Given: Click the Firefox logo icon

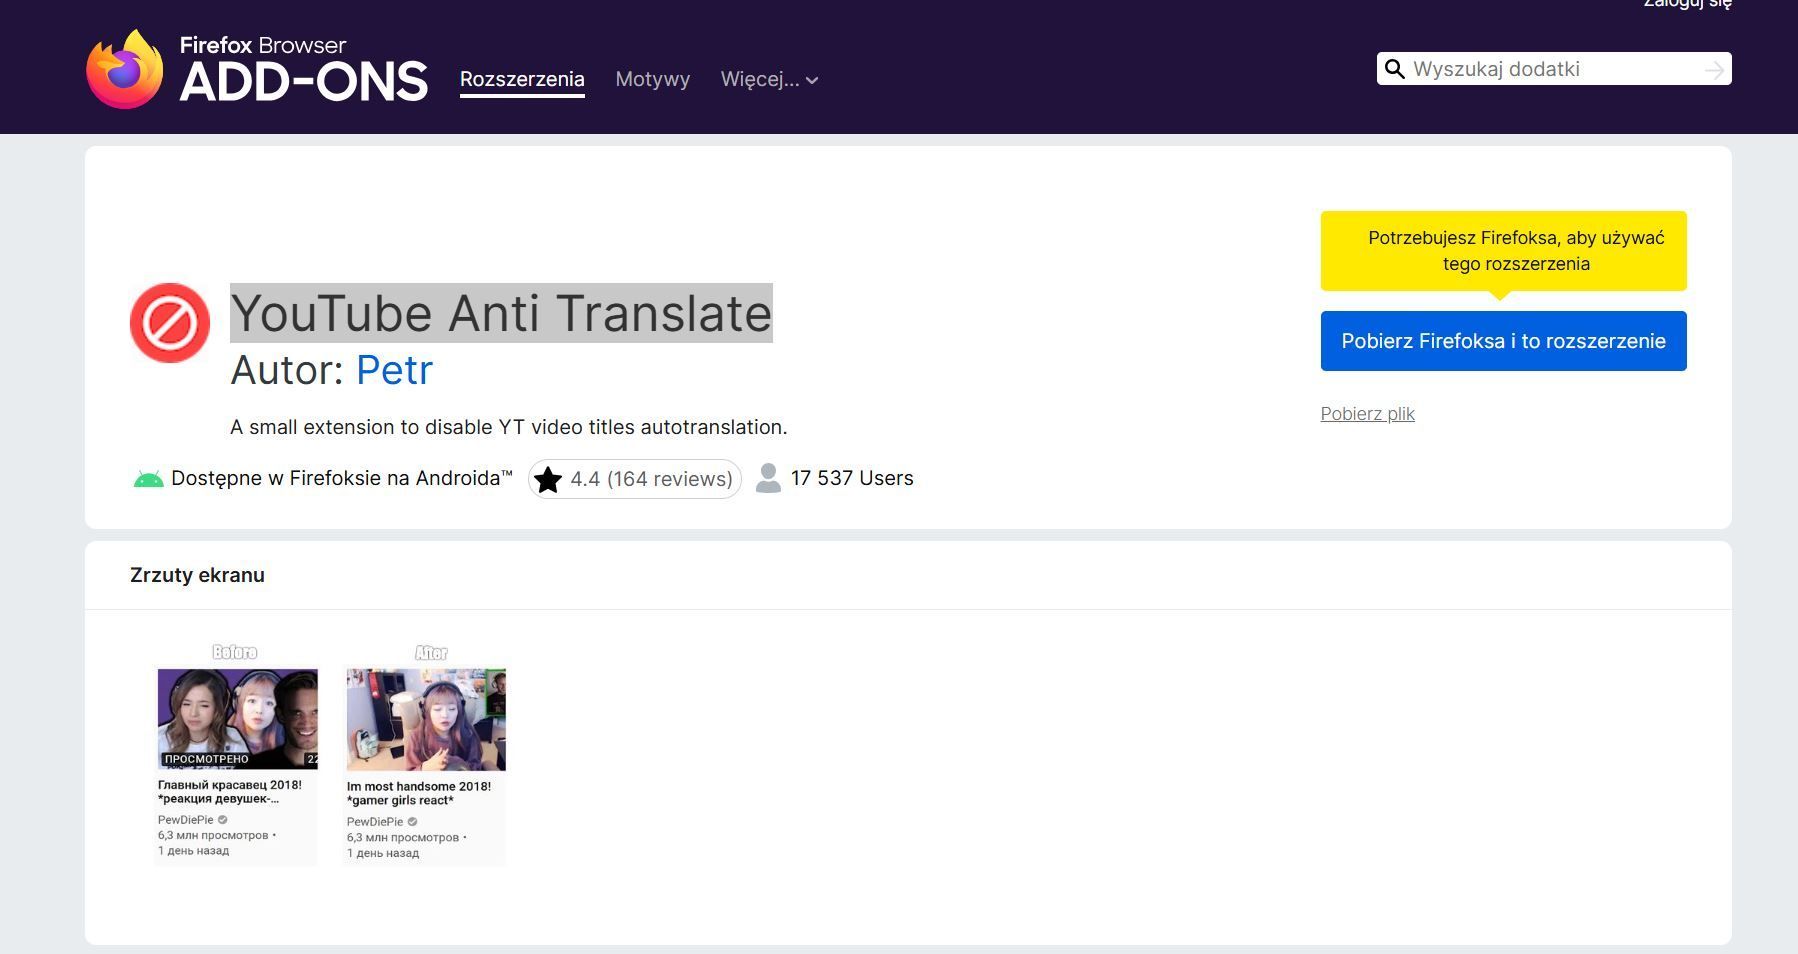Looking at the screenshot, I should point(124,69).
